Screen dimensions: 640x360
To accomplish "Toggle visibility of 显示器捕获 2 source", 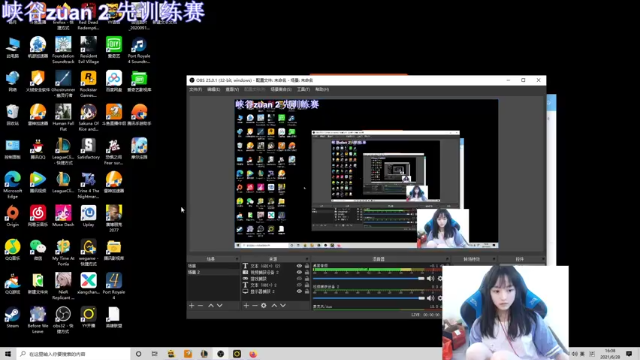I will click(x=299, y=291).
